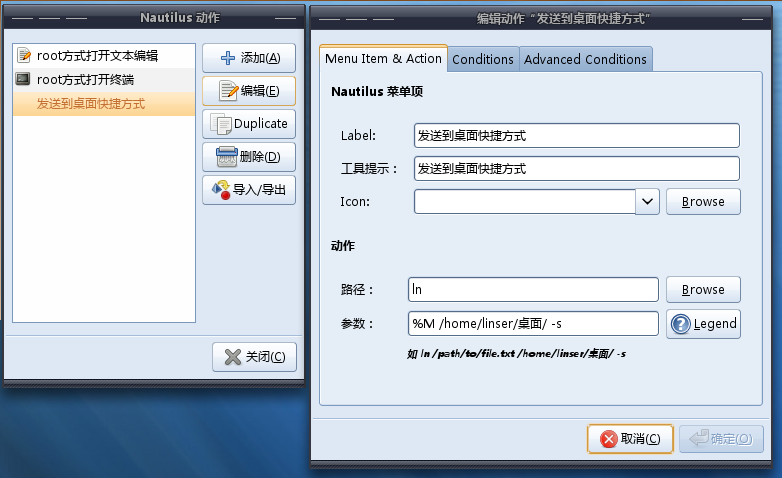This screenshot has width=782, height=478.
Task: Click the example command text below 参数
Action: 516,354
